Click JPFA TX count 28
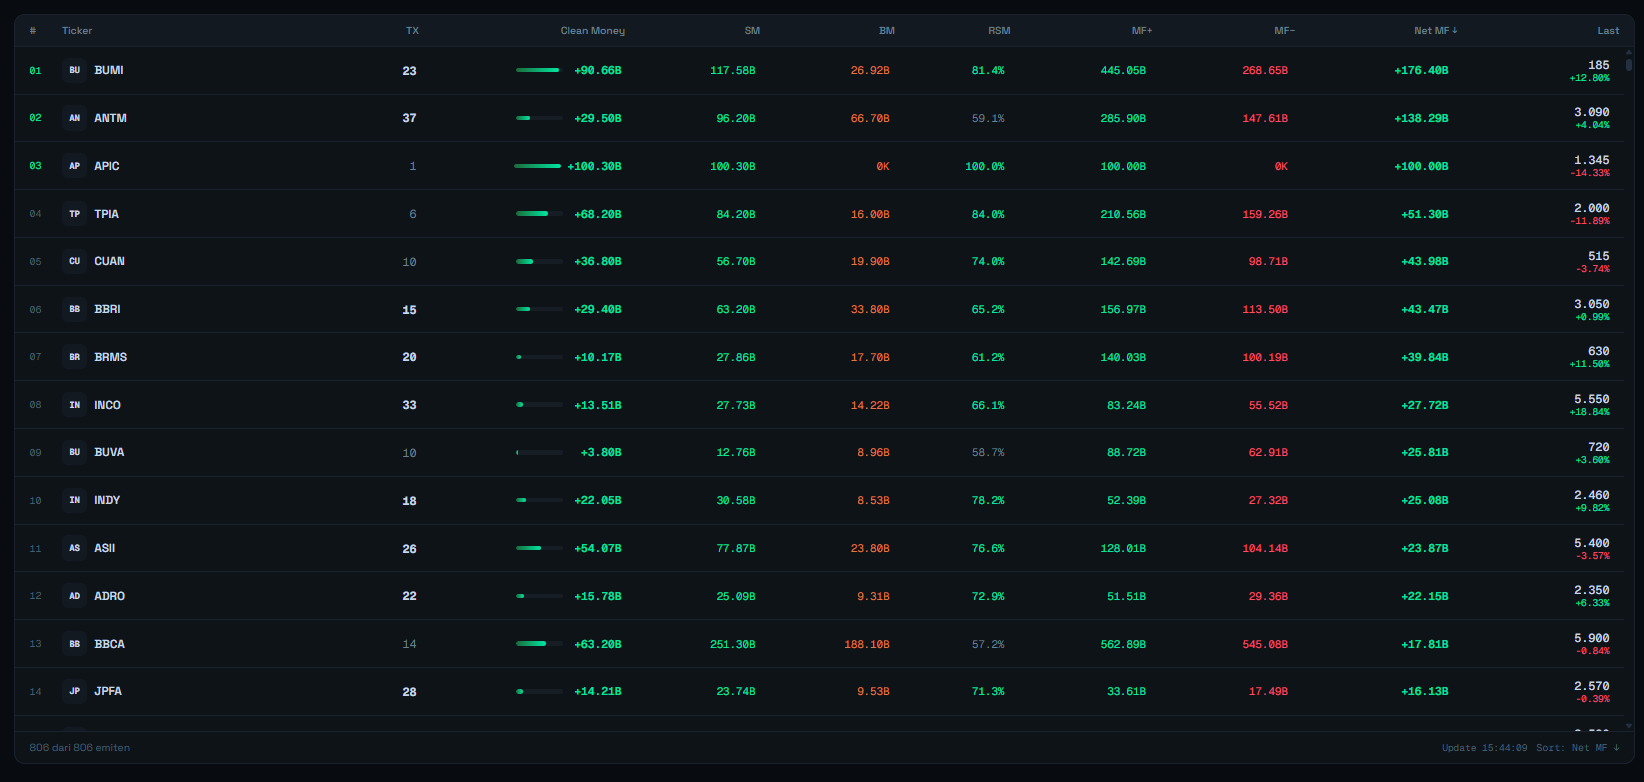 (x=409, y=692)
